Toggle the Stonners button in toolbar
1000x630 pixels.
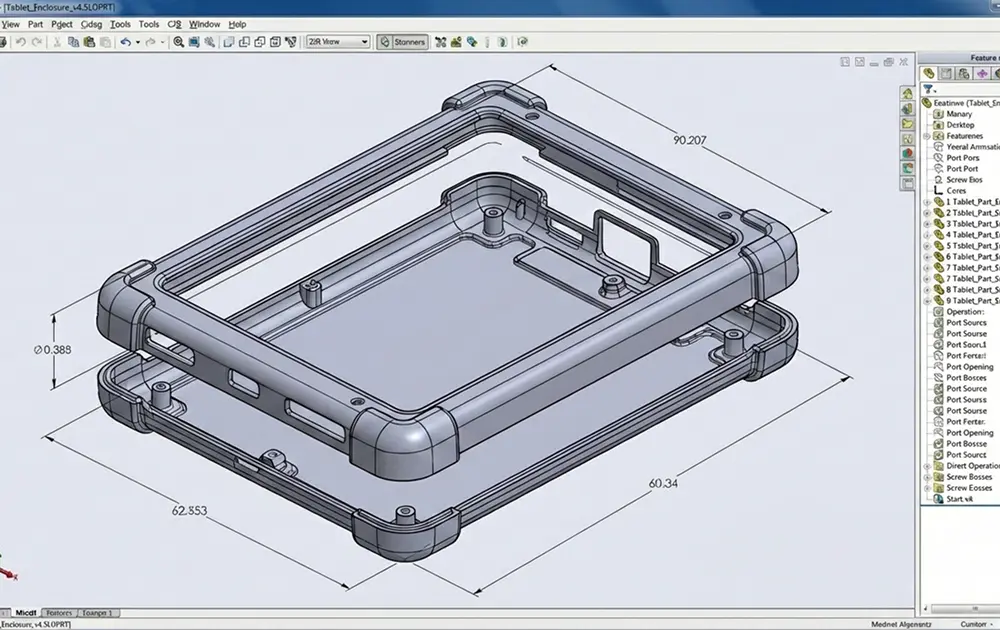tap(403, 42)
